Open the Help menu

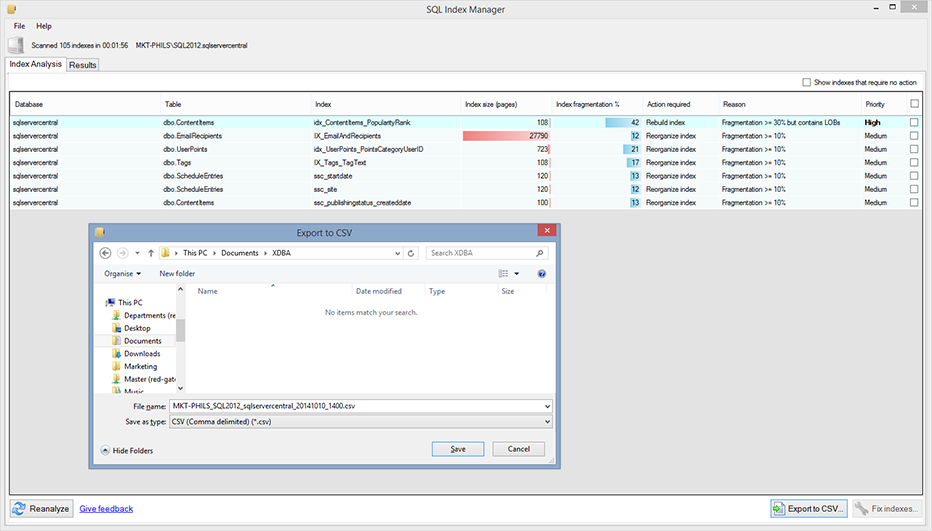pyautogui.click(x=44, y=26)
